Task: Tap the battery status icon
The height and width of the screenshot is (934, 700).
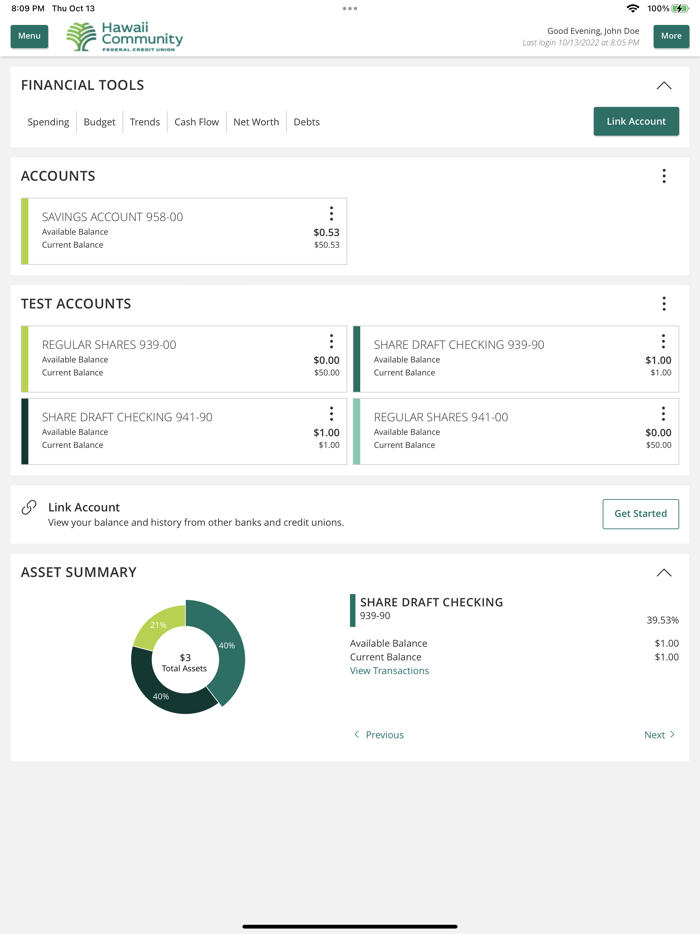Action: coord(680,8)
